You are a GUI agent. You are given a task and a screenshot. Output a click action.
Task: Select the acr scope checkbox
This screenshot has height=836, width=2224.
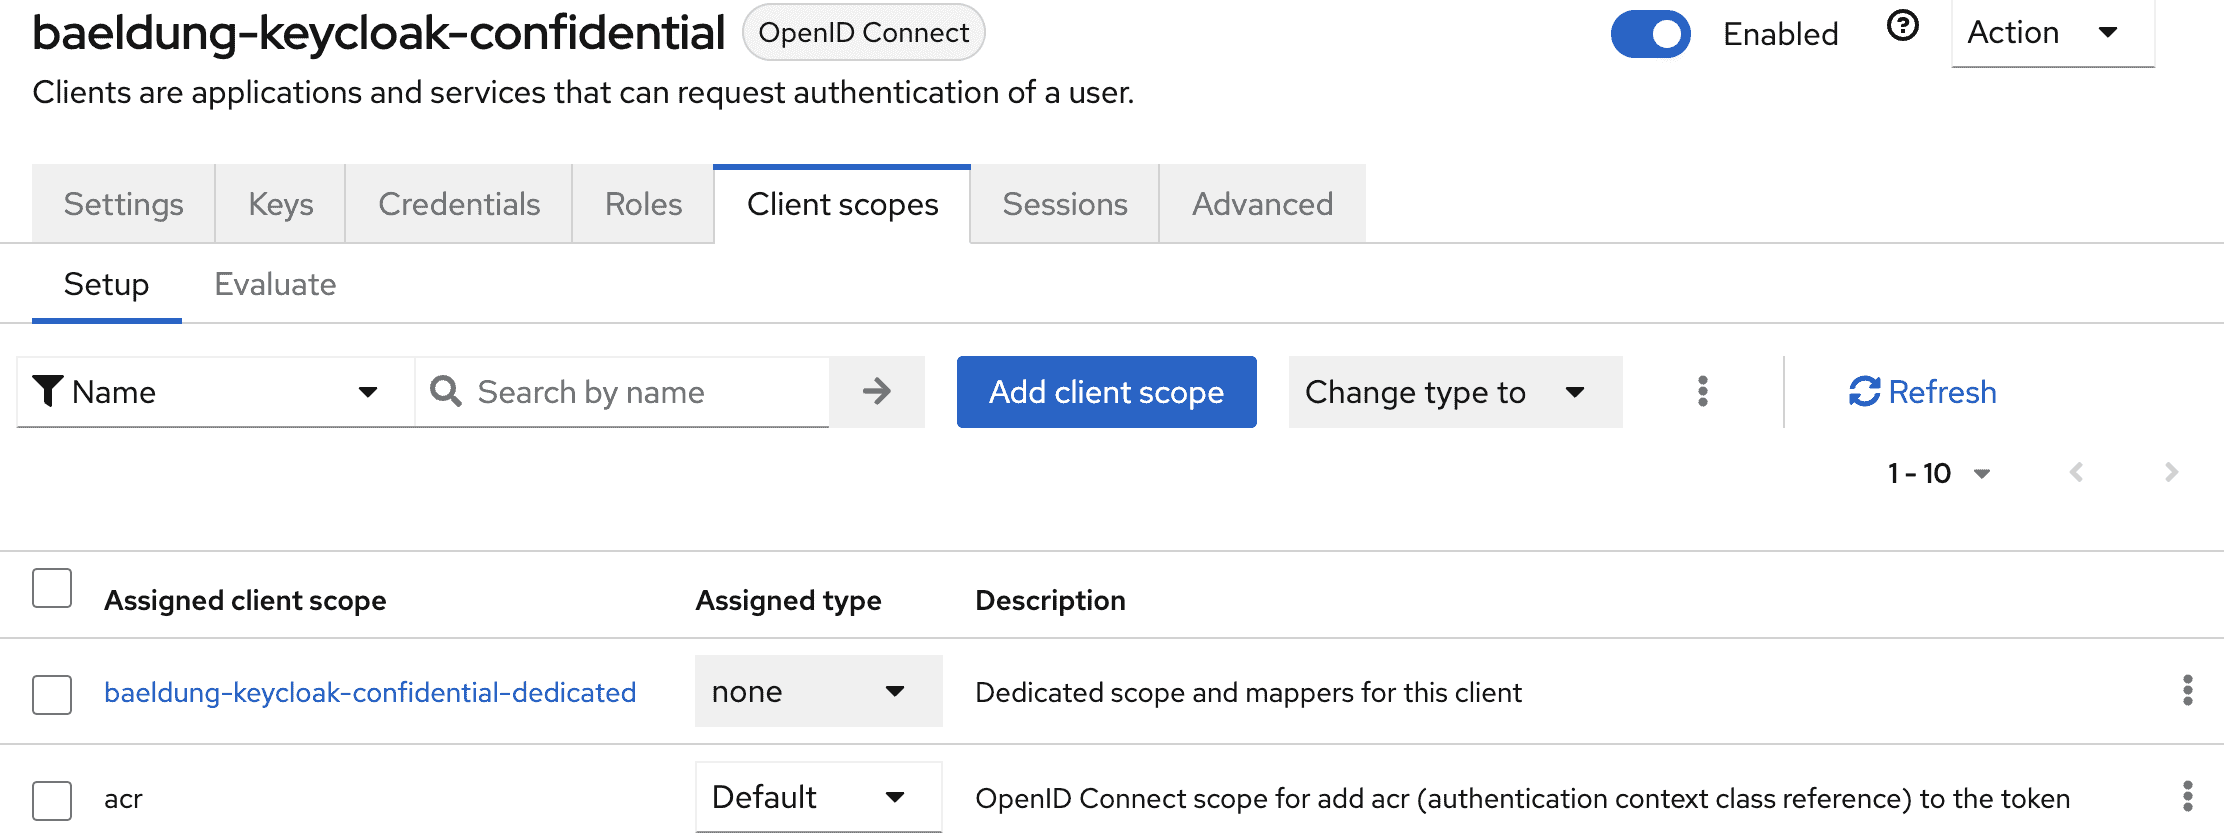[52, 800]
